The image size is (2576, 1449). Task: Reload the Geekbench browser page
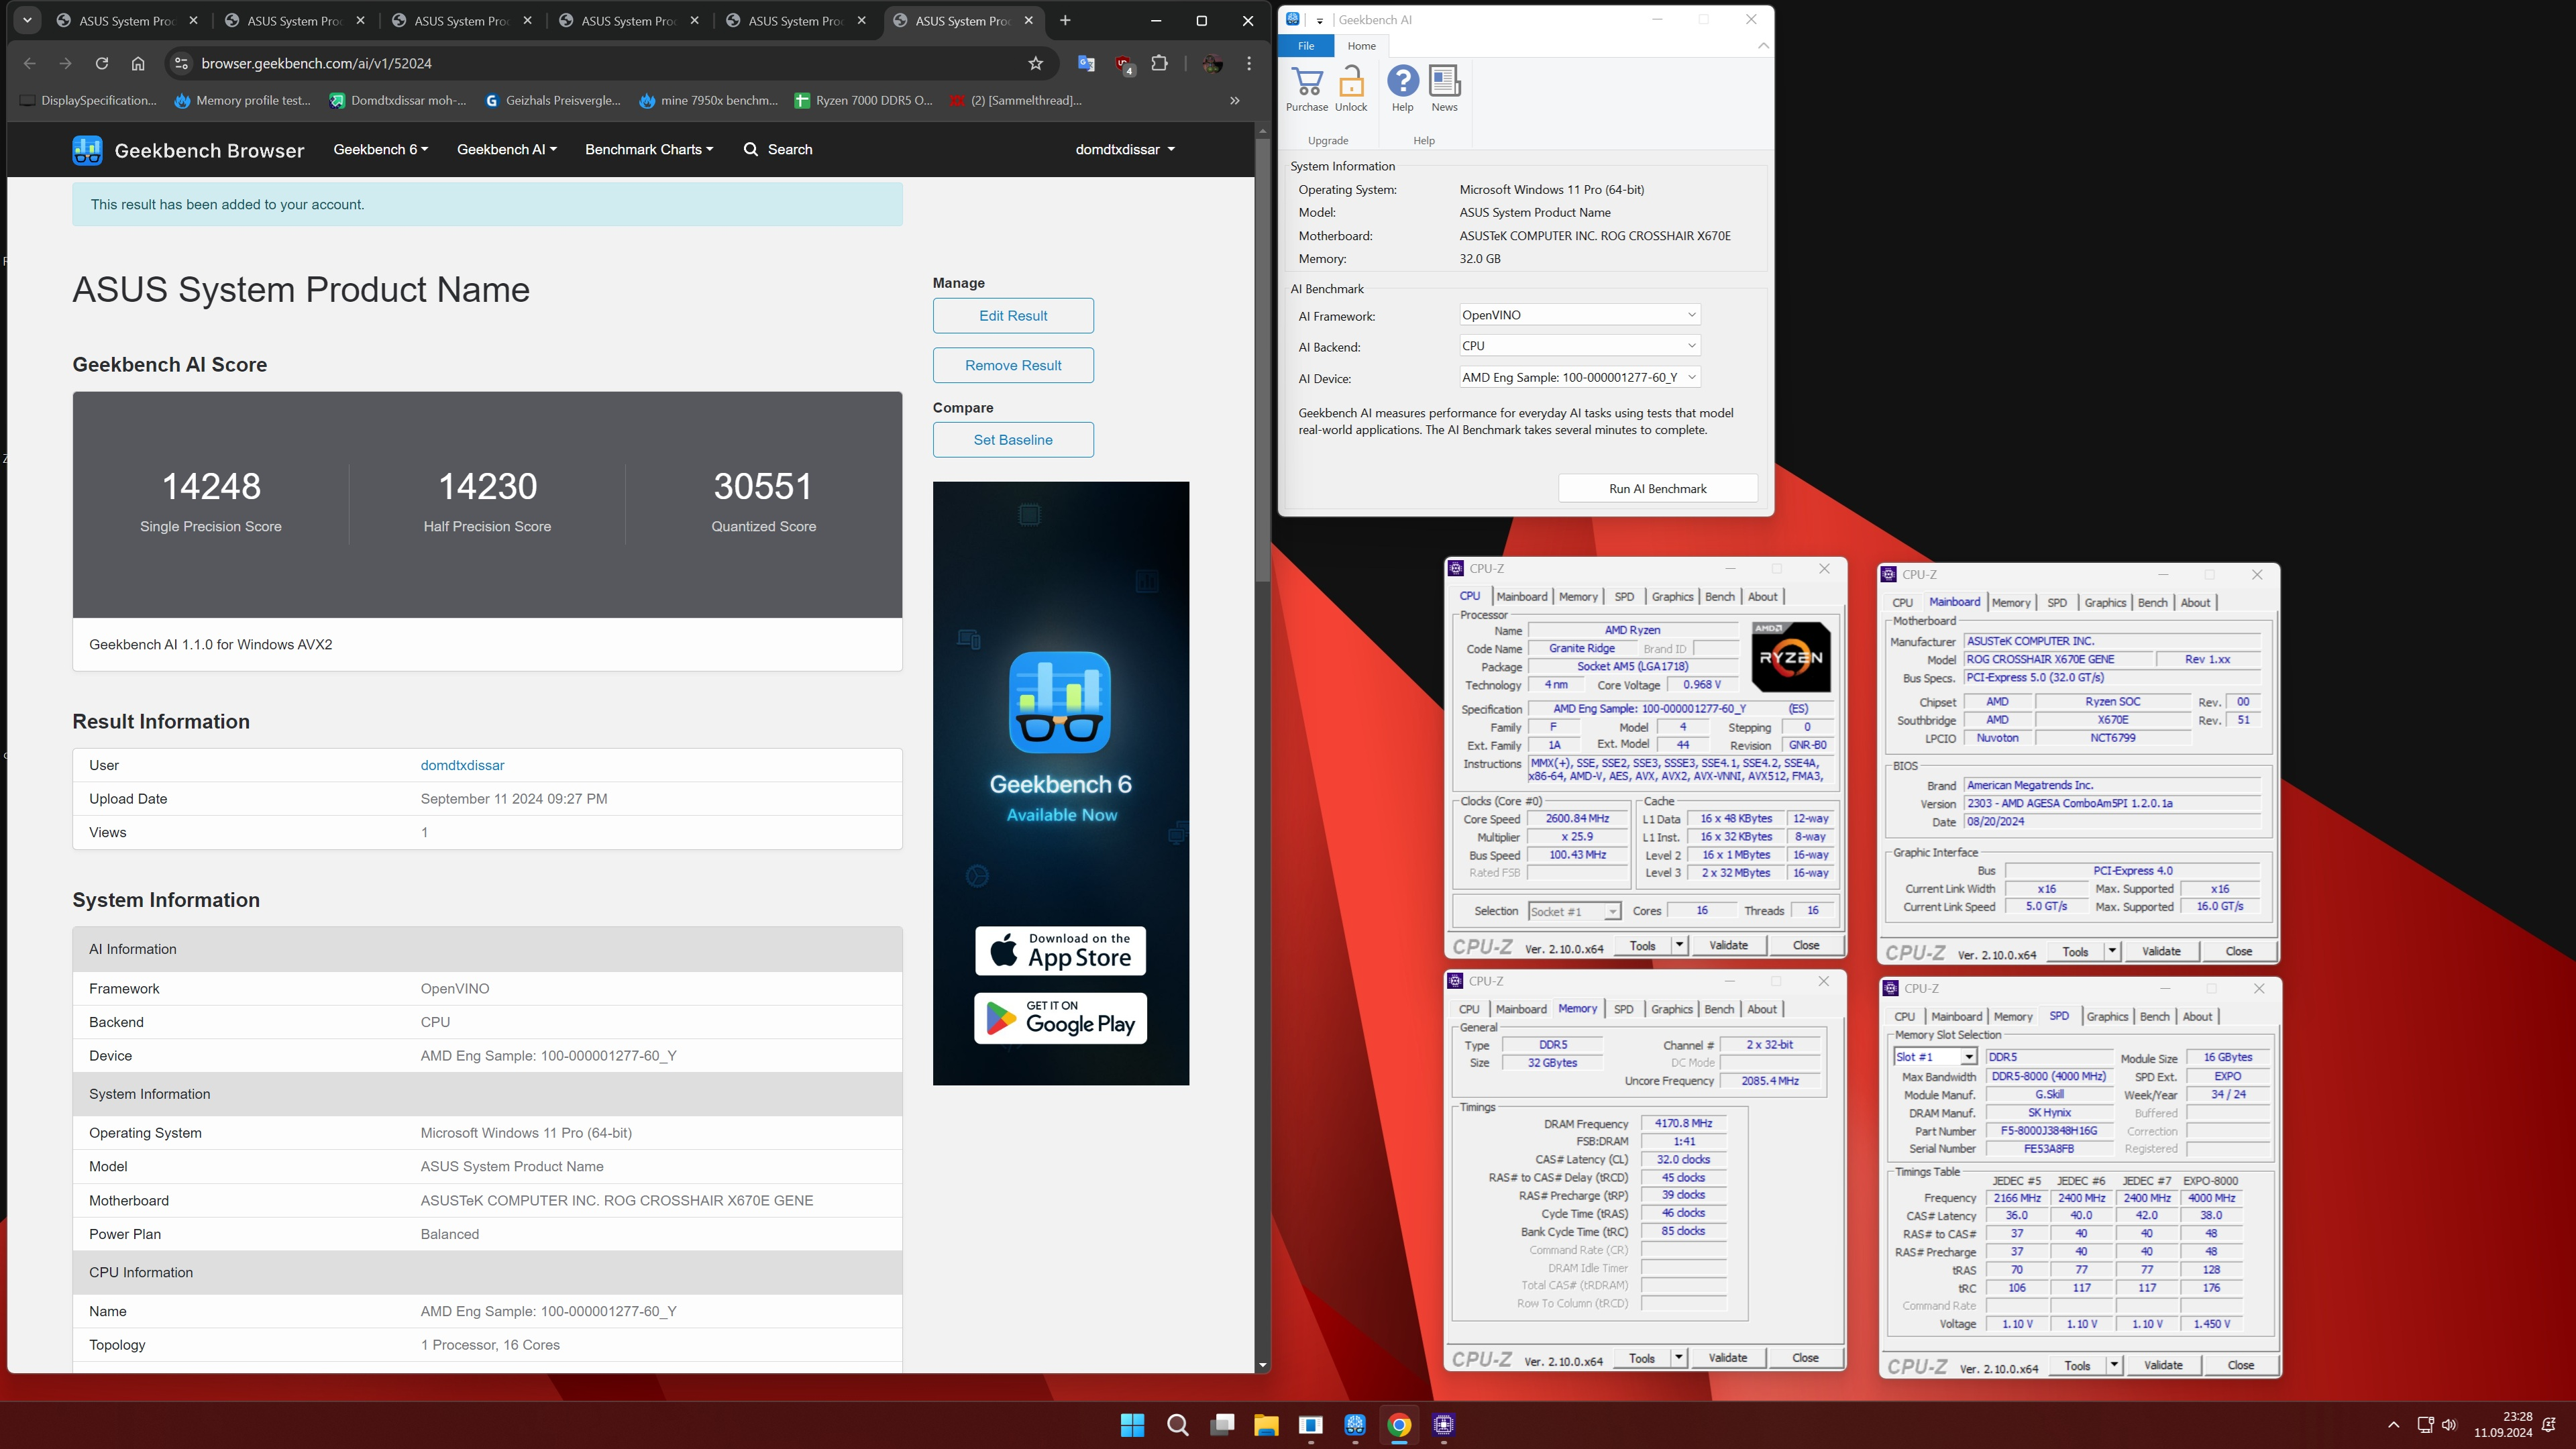tap(101, 63)
